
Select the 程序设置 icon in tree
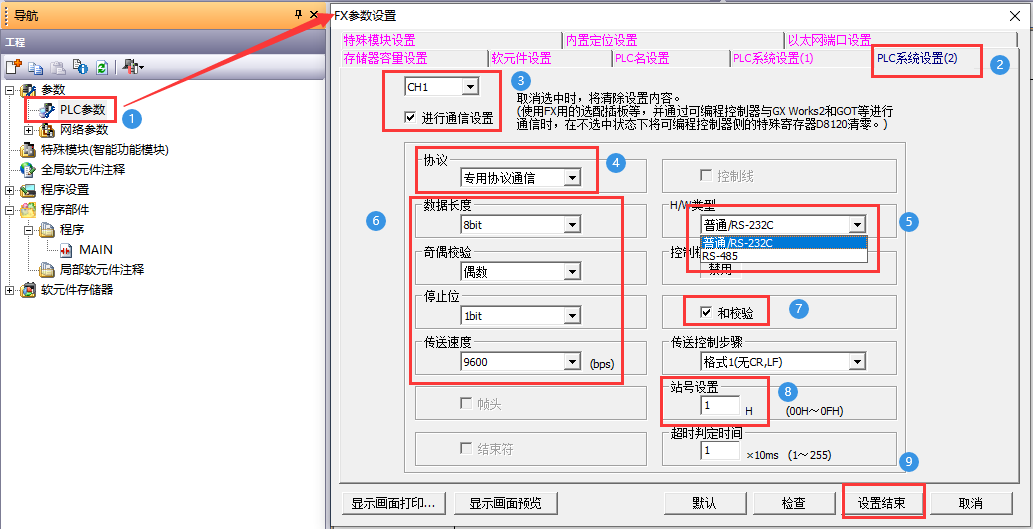coord(28,190)
